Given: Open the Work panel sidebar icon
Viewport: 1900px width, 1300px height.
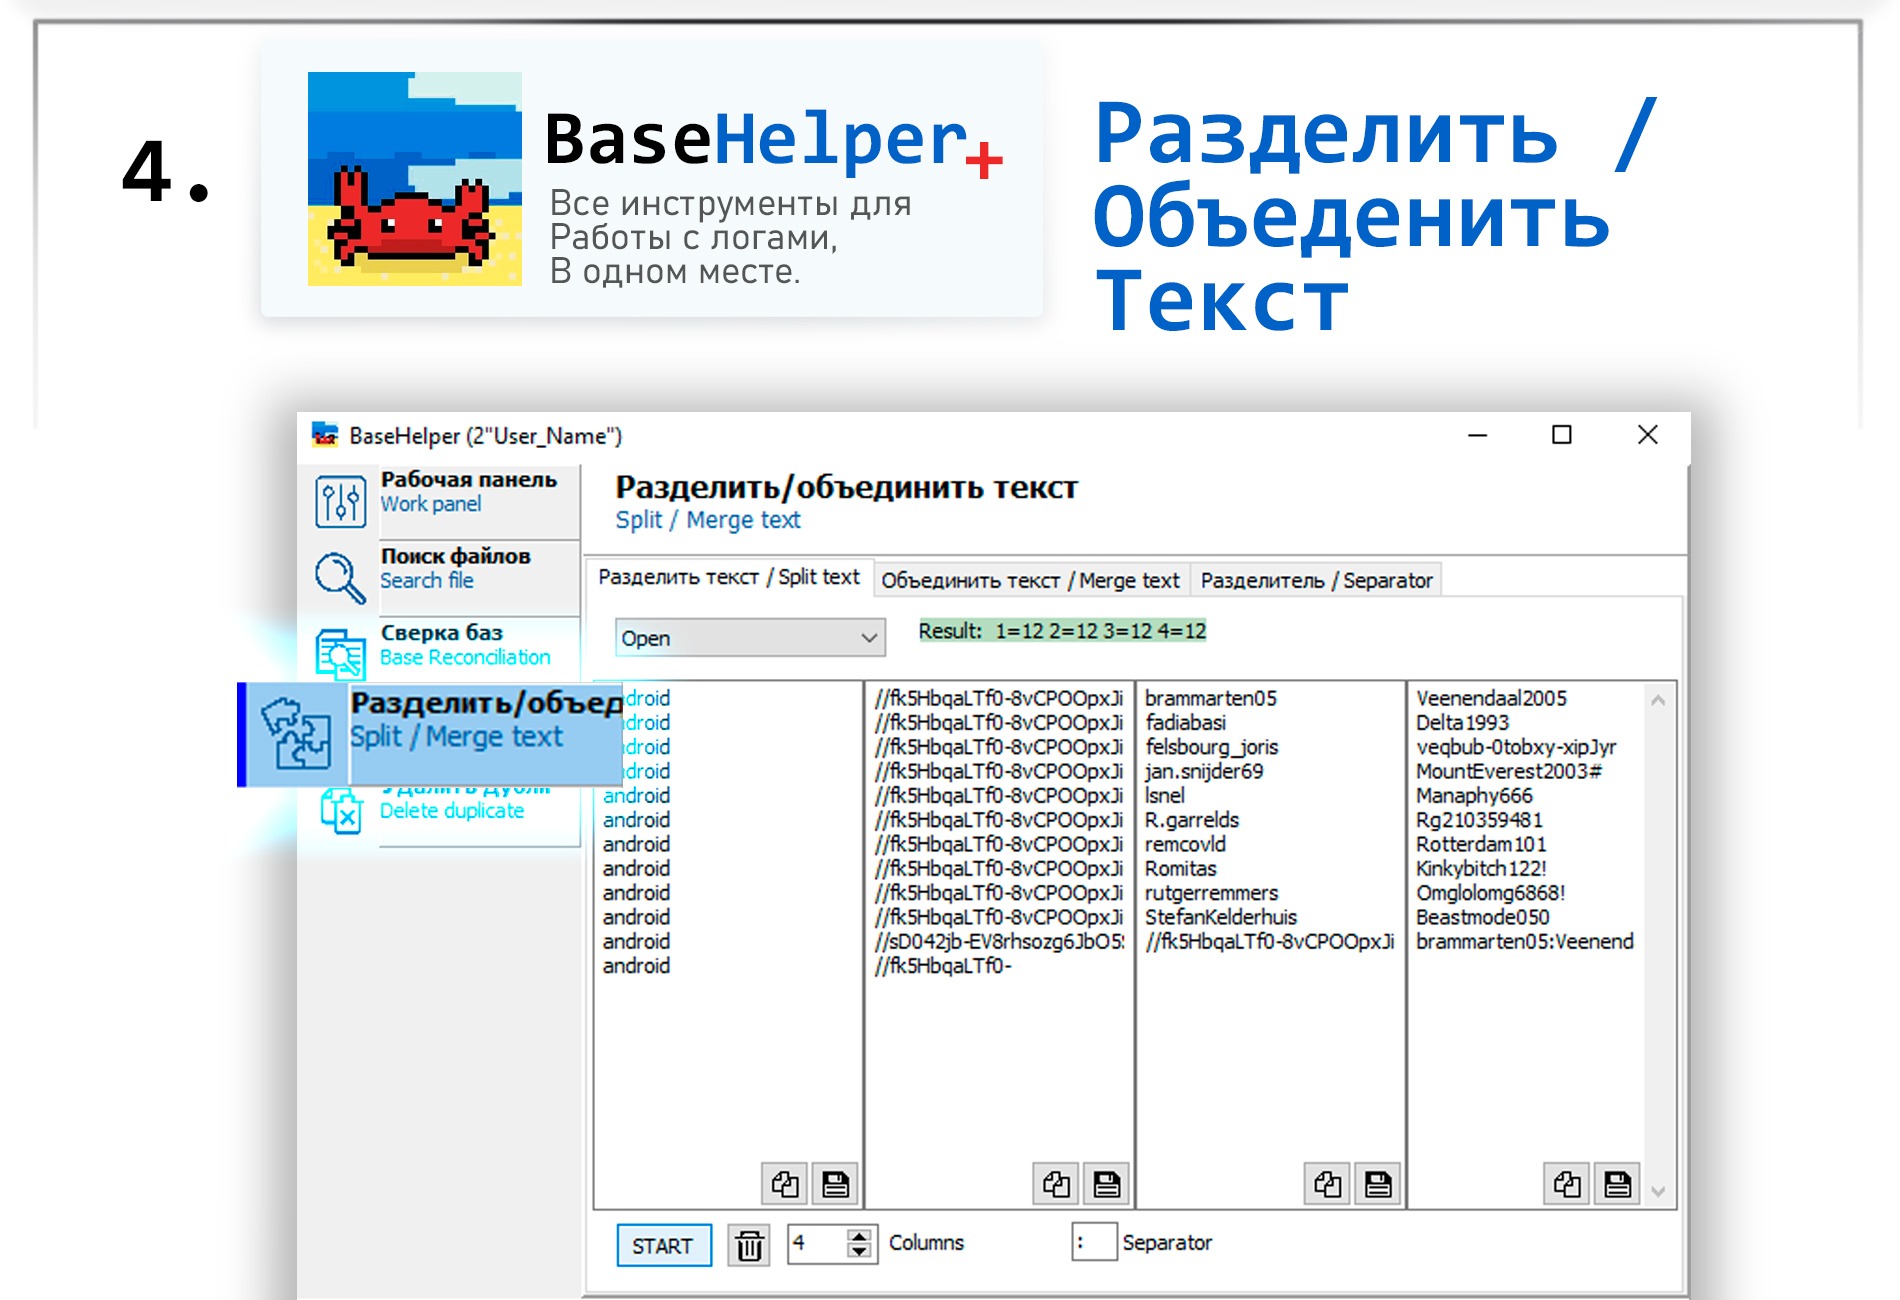Looking at the screenshot, I should tap(340, 501).
